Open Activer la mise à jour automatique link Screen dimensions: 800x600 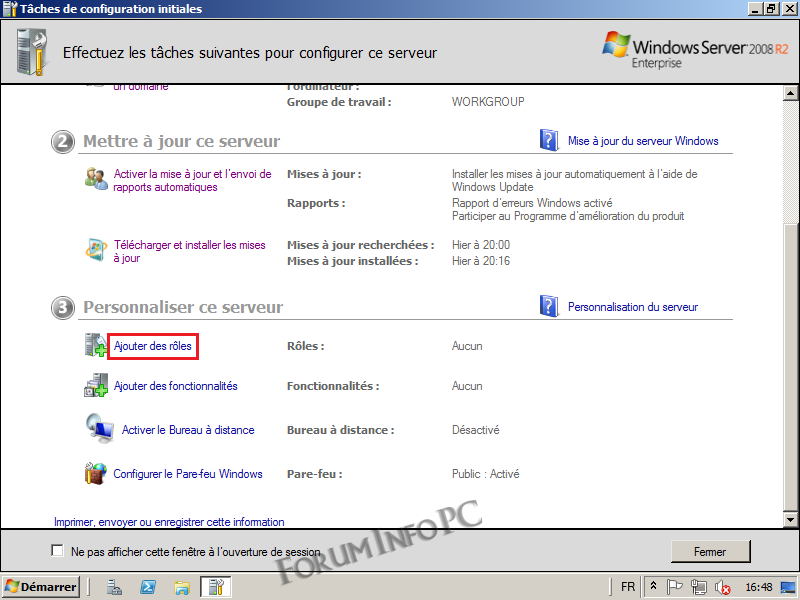(192, 180)
